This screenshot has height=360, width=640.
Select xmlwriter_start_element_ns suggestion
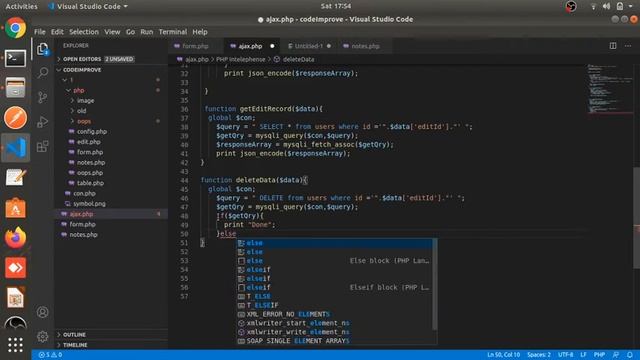tap(335, 323)
